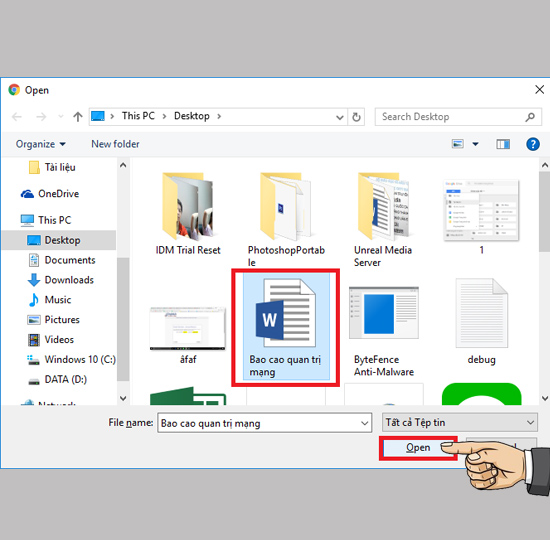Viewport: 550px width, 540px height.
Task: Click the This PC breadcrumb
Action: pos(138,116)
